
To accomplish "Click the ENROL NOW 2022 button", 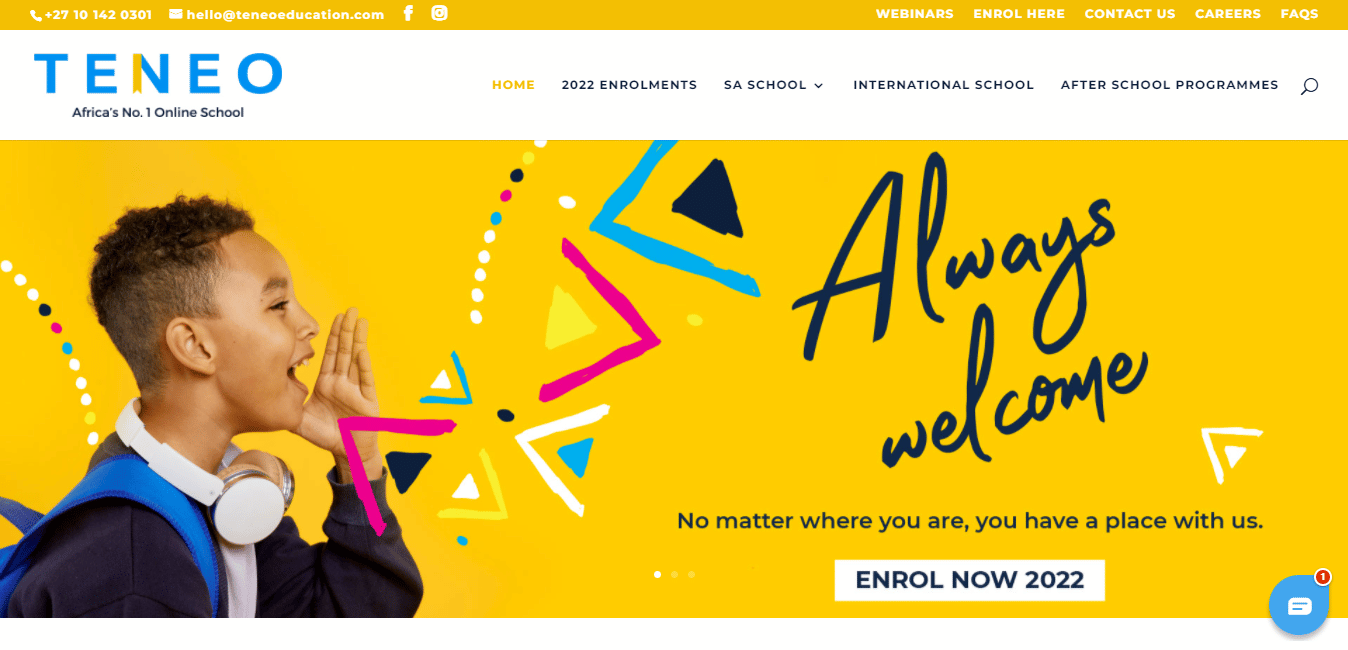I will [x=970, y=580].
